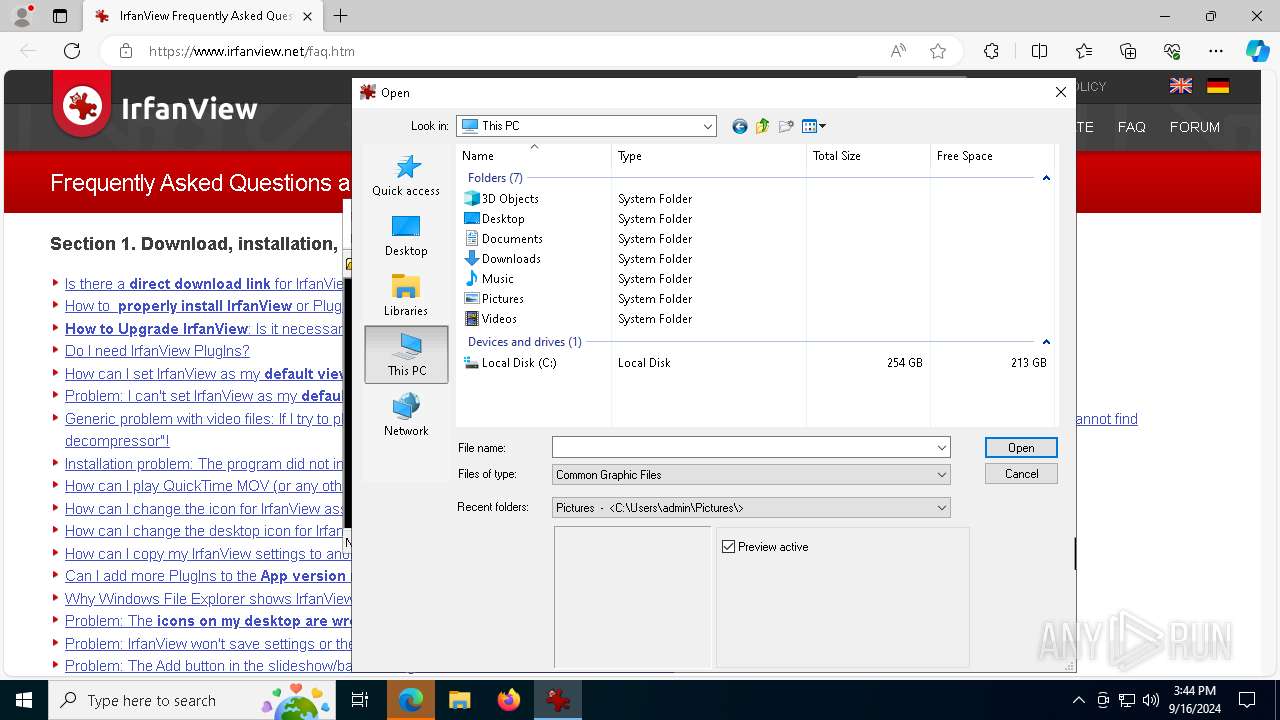Open 'How to Upgrade IrfanView' FAQ link

[x=204, y=329]
